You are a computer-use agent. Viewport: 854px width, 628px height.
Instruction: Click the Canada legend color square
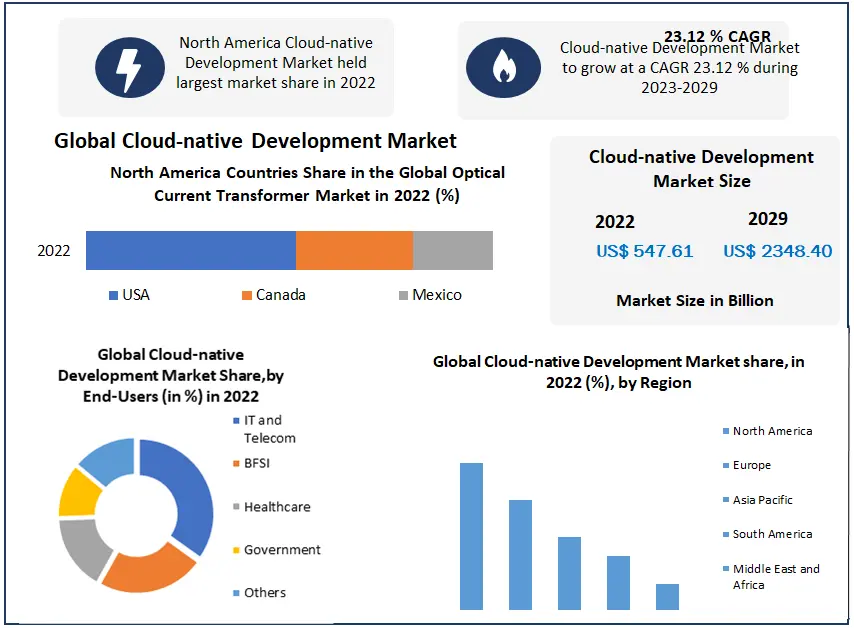coord(246,295)
